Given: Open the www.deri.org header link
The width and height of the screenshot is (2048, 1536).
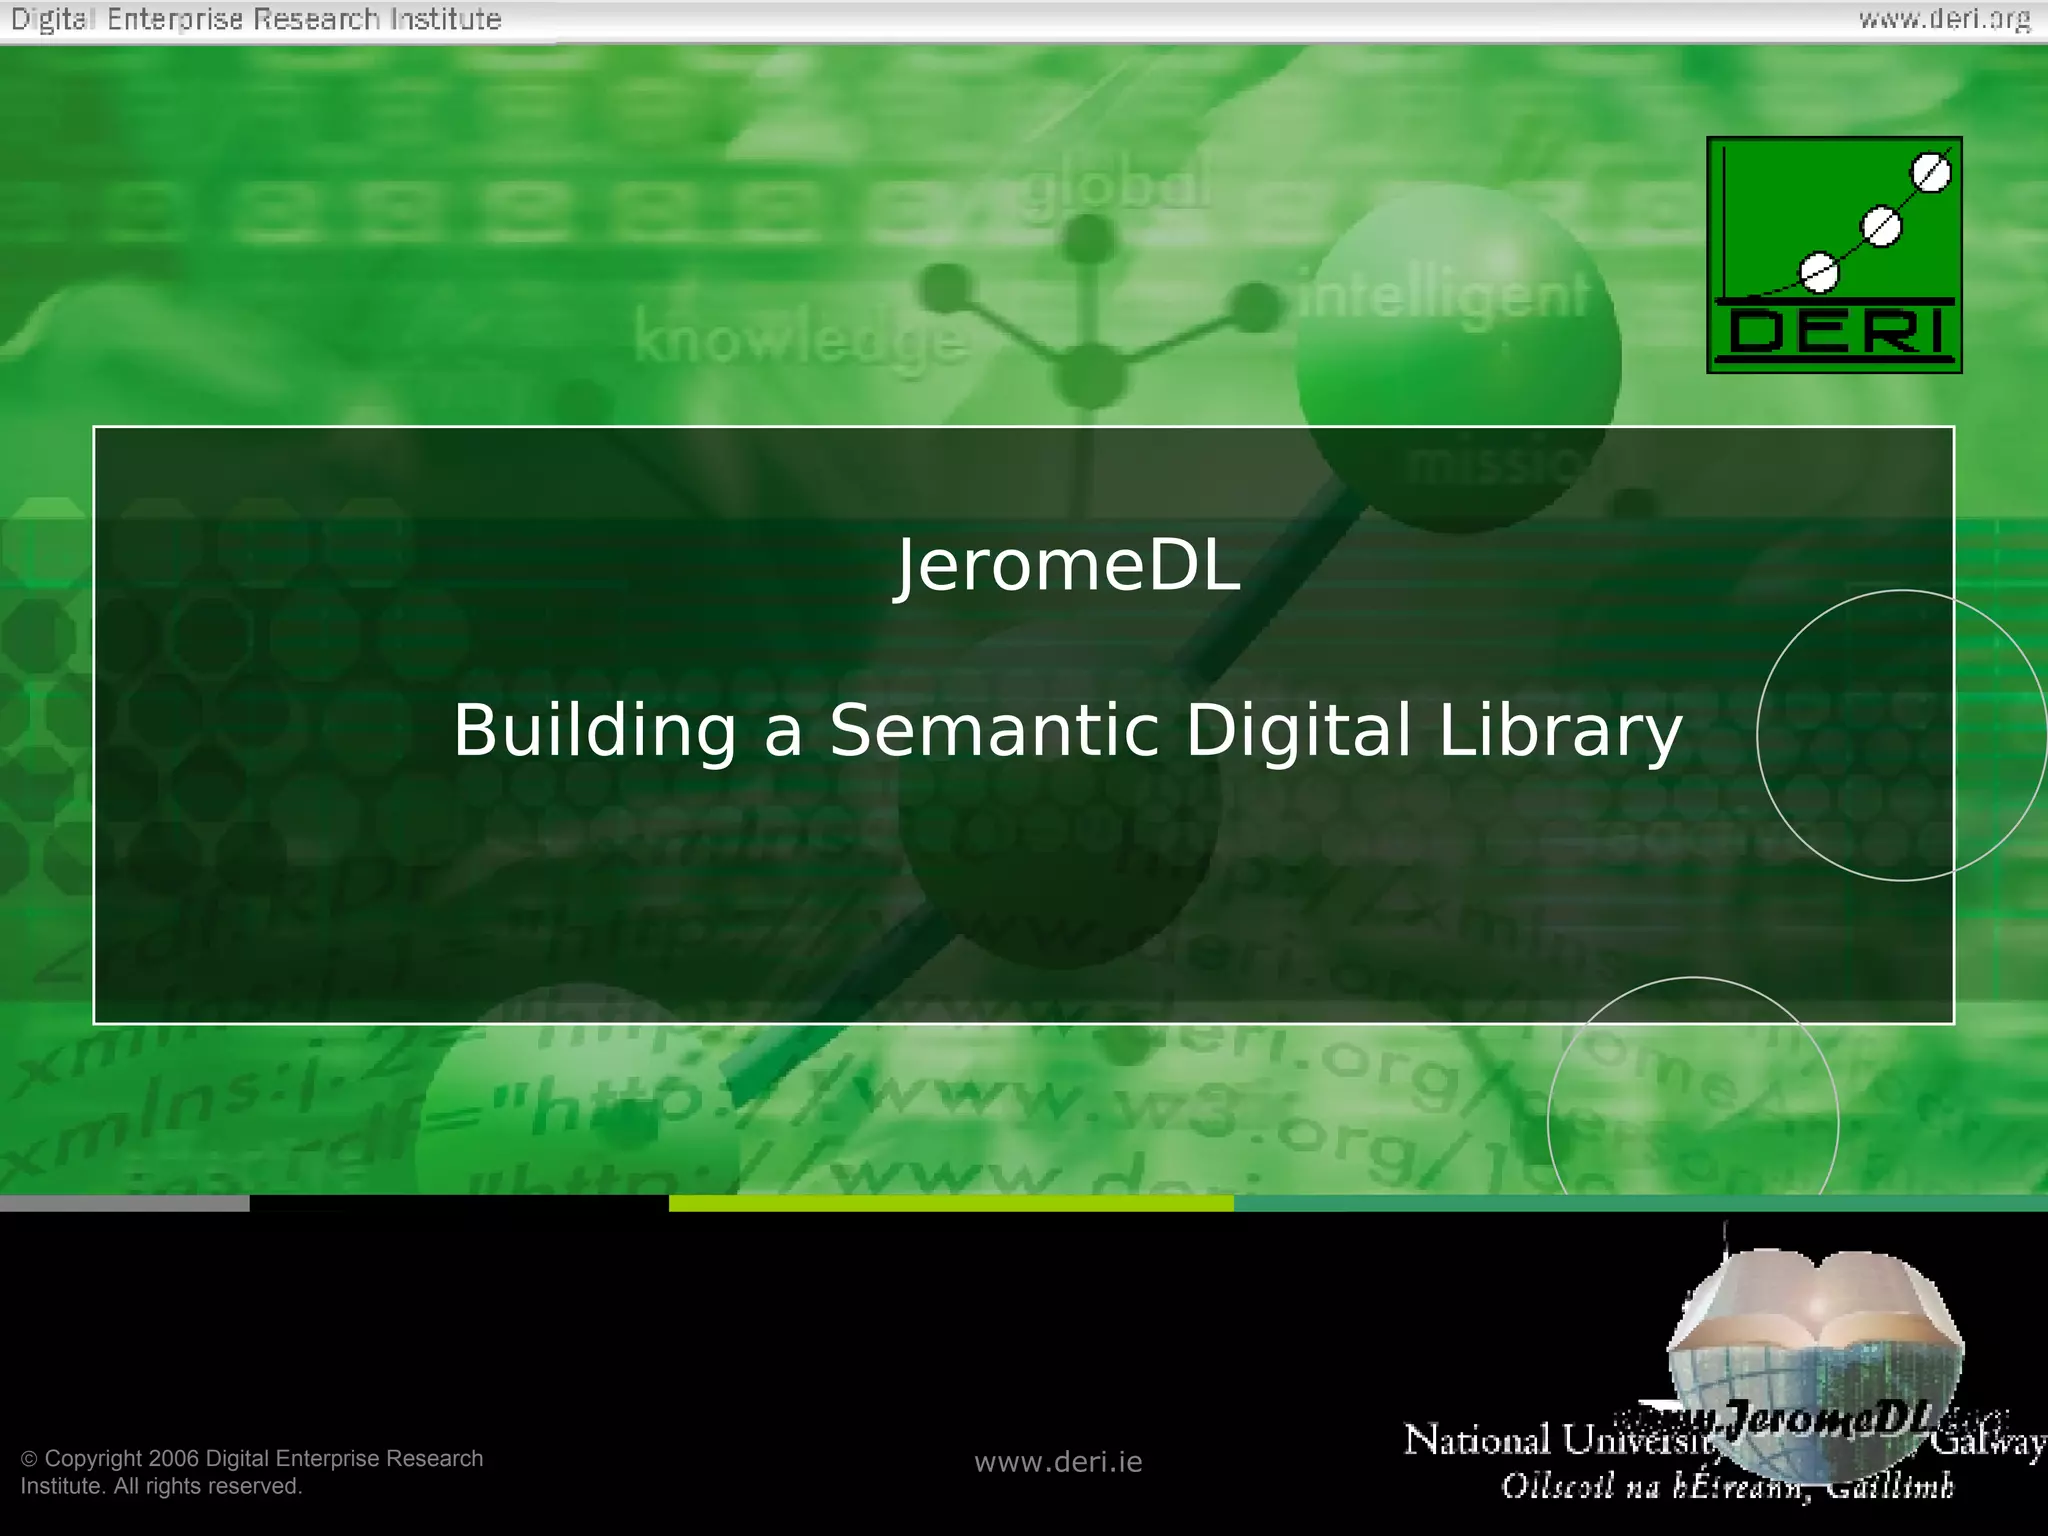Looking at the screenshot, I should [1945, 19].
